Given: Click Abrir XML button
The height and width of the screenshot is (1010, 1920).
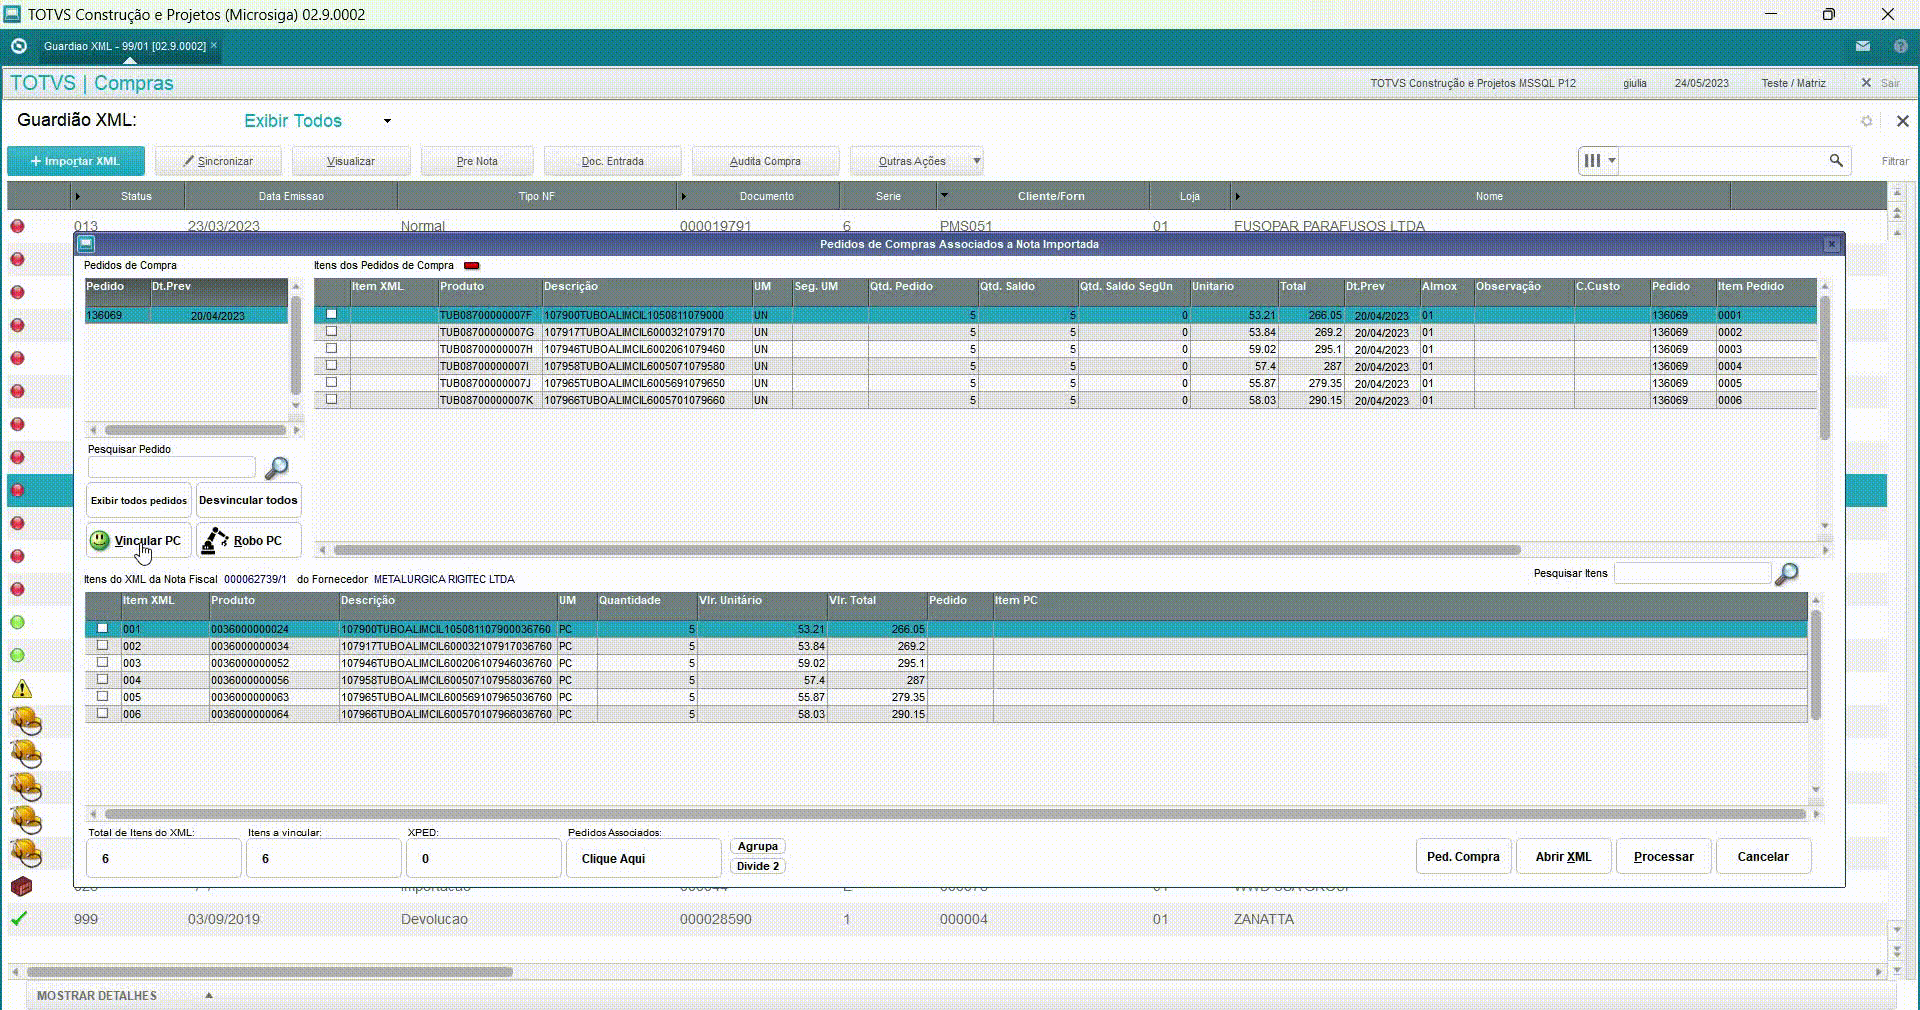Looking at the screenshot, I should pyautogui.click(x=1563, y=857).
